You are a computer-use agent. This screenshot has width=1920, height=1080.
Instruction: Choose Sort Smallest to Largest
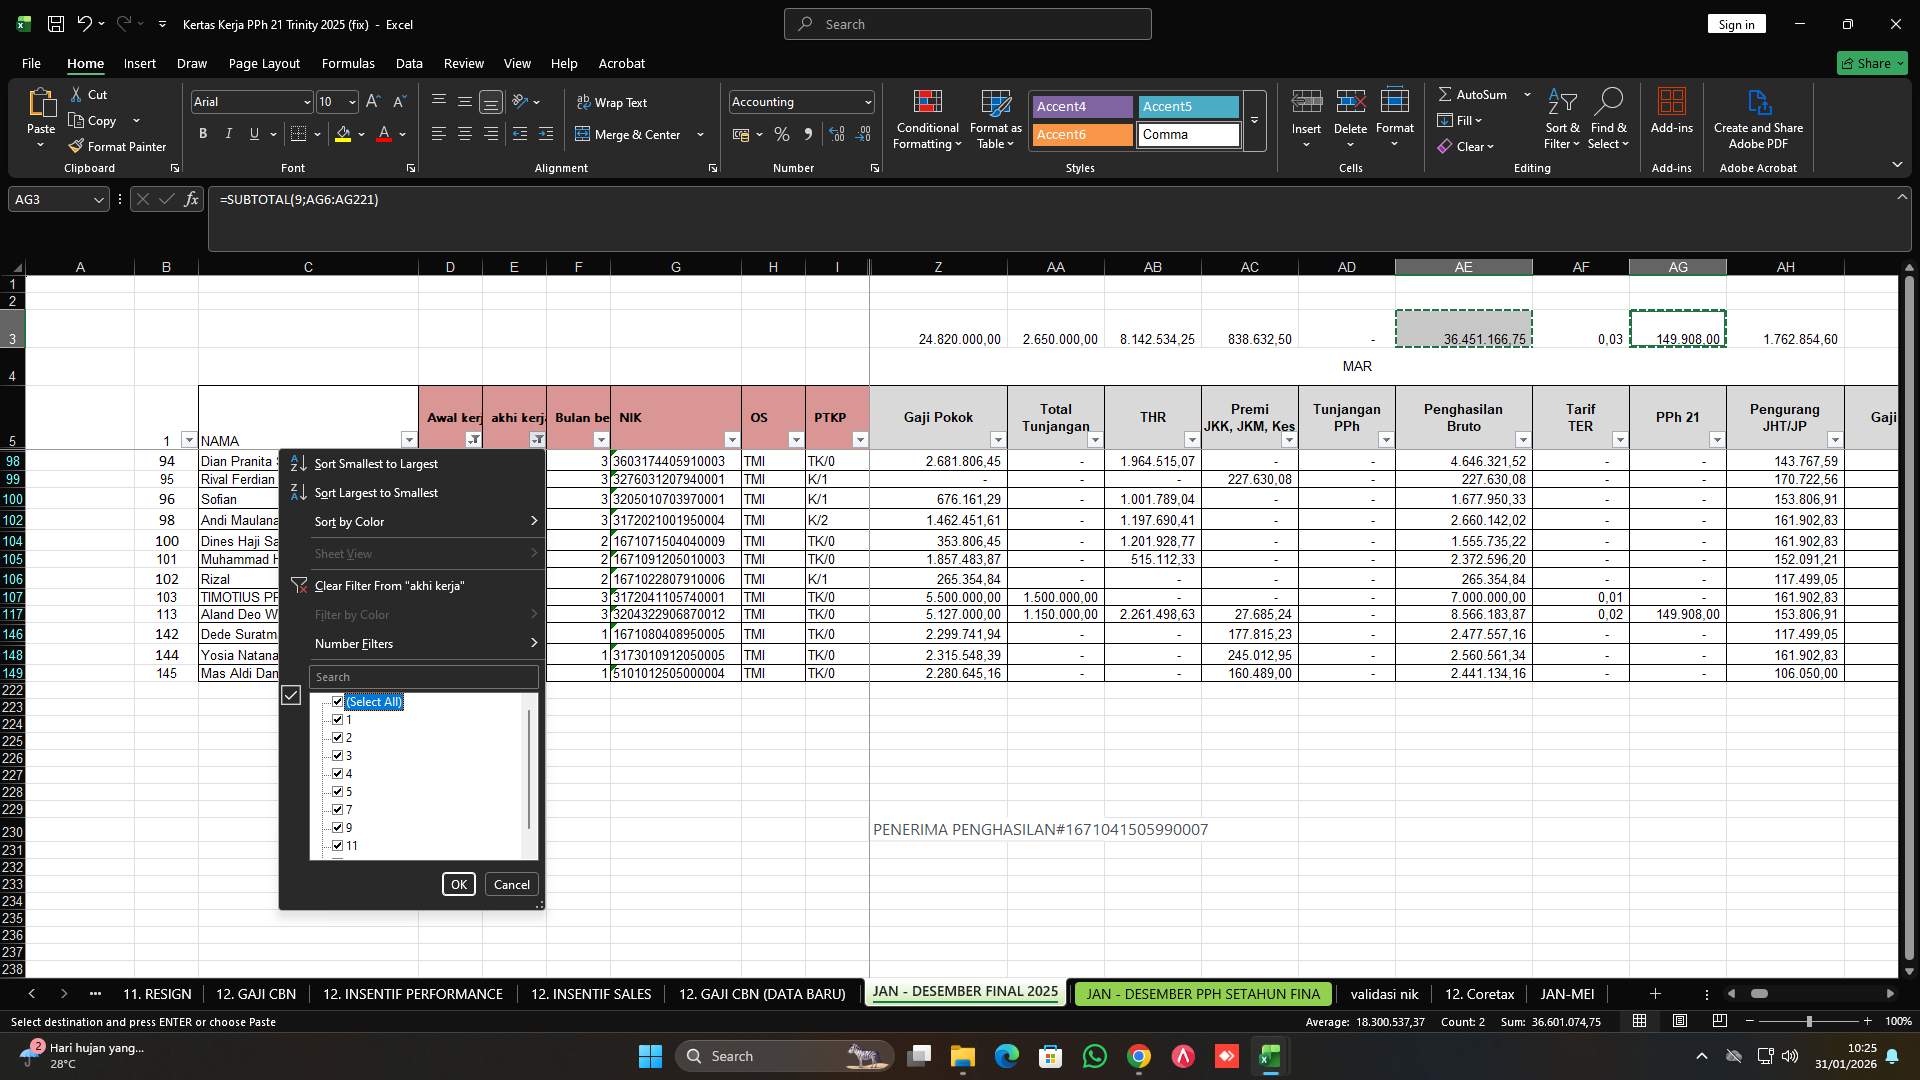tap(375, 463)
